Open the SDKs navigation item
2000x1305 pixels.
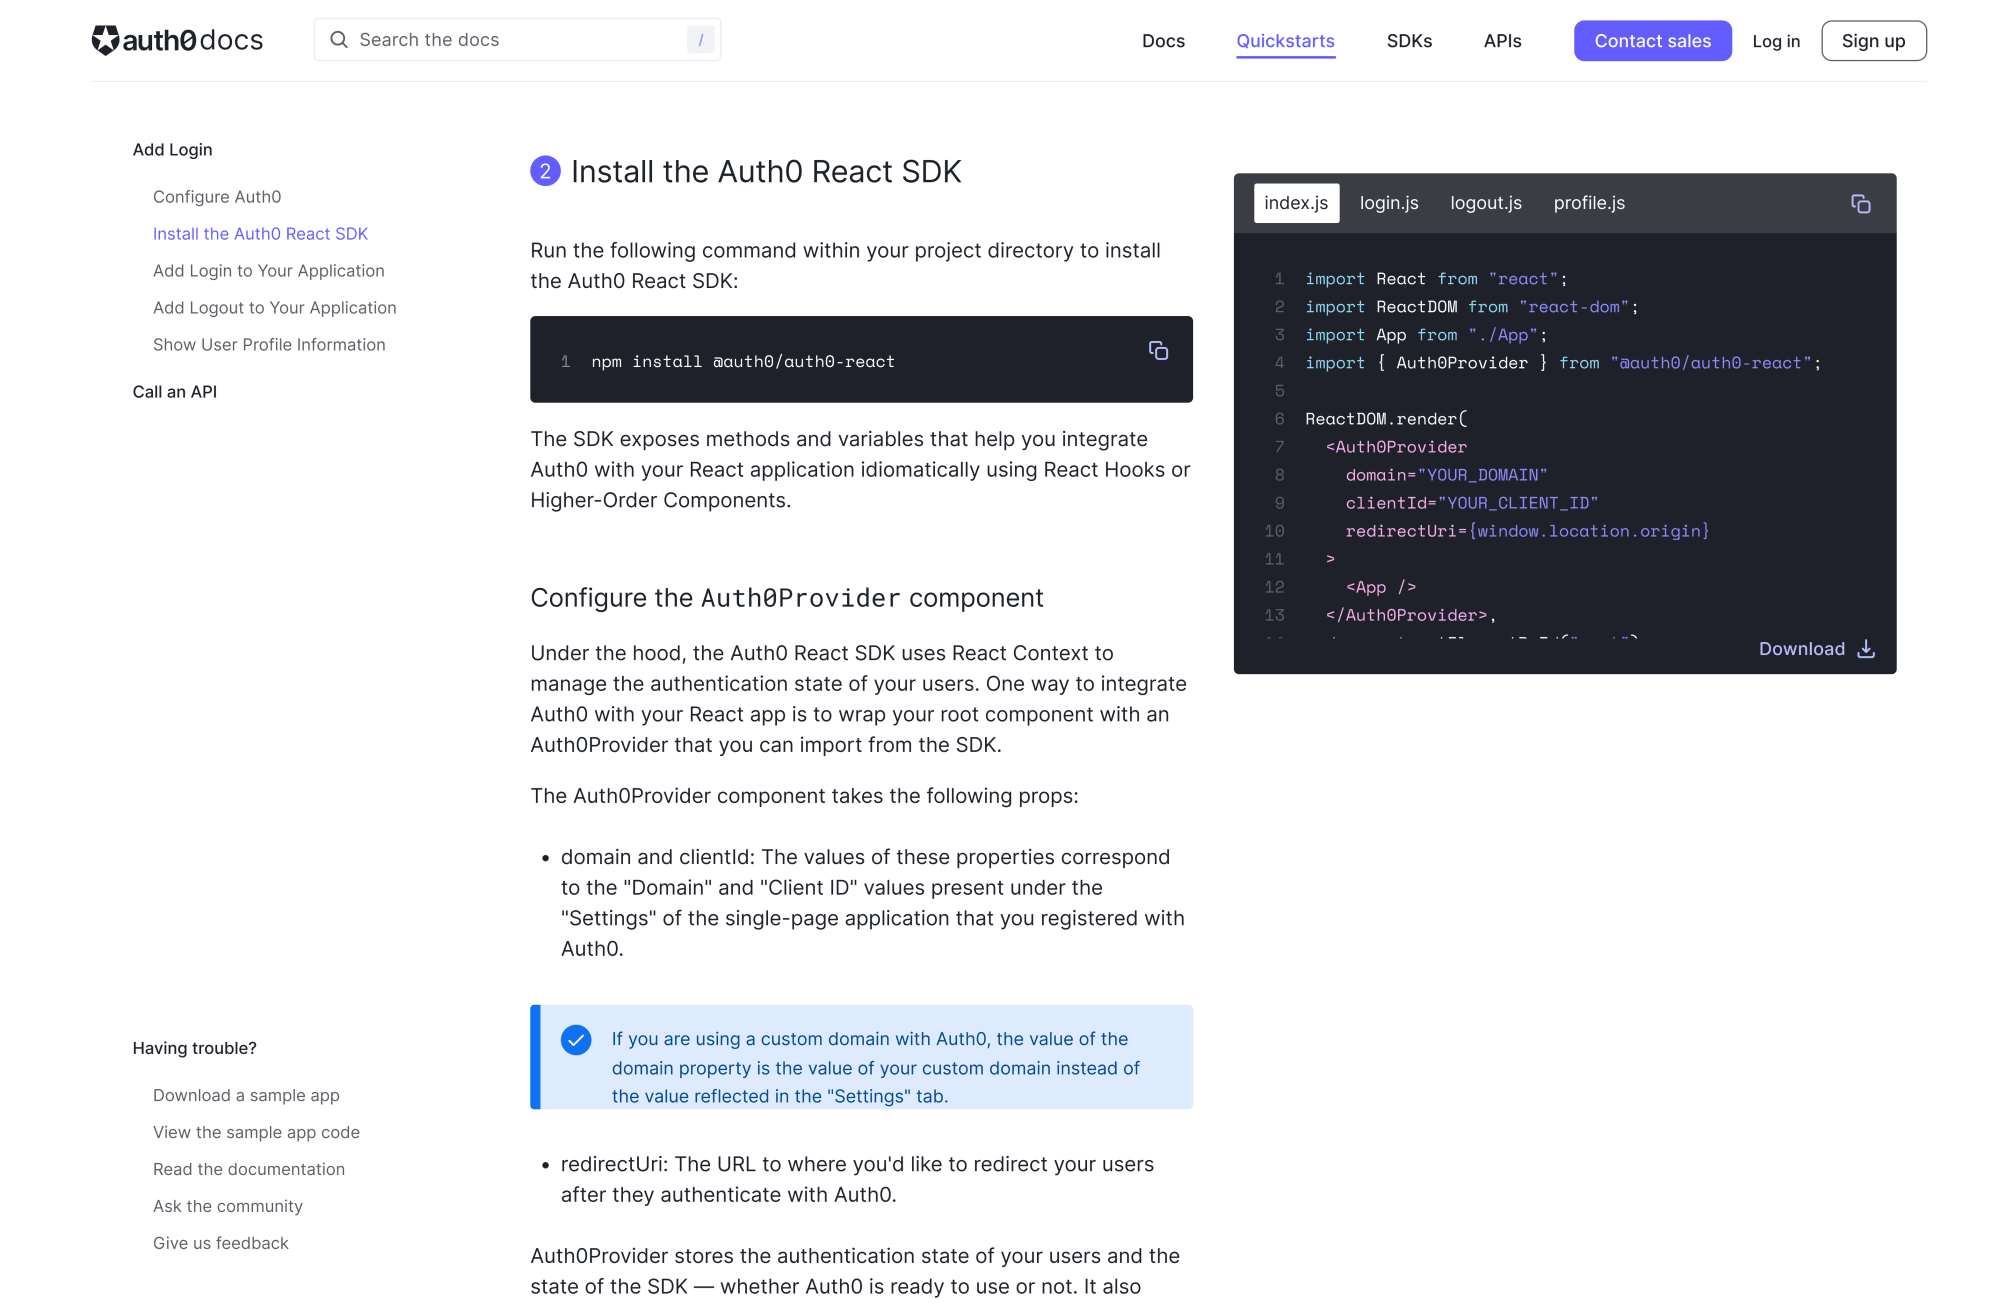click(x=1409, y=41)
